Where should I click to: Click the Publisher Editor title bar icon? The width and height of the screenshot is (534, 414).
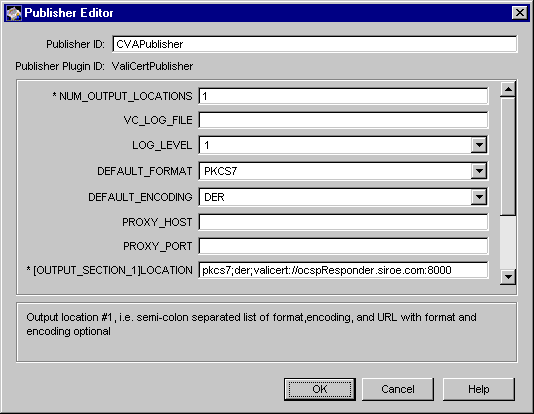[14, 13]
